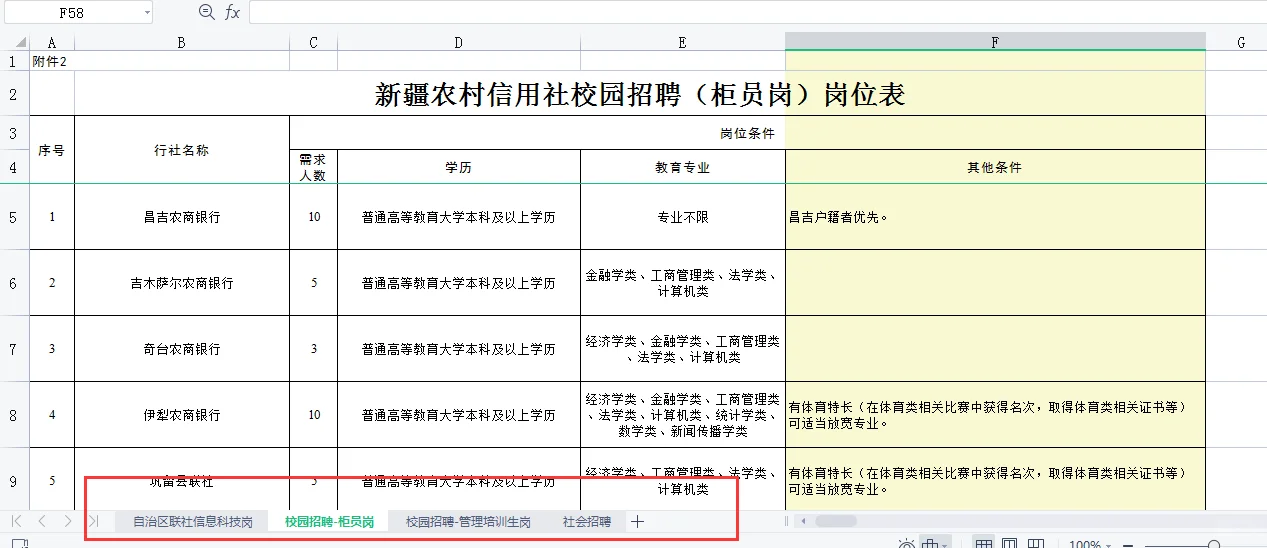Select row 6 header

point(14,283)
